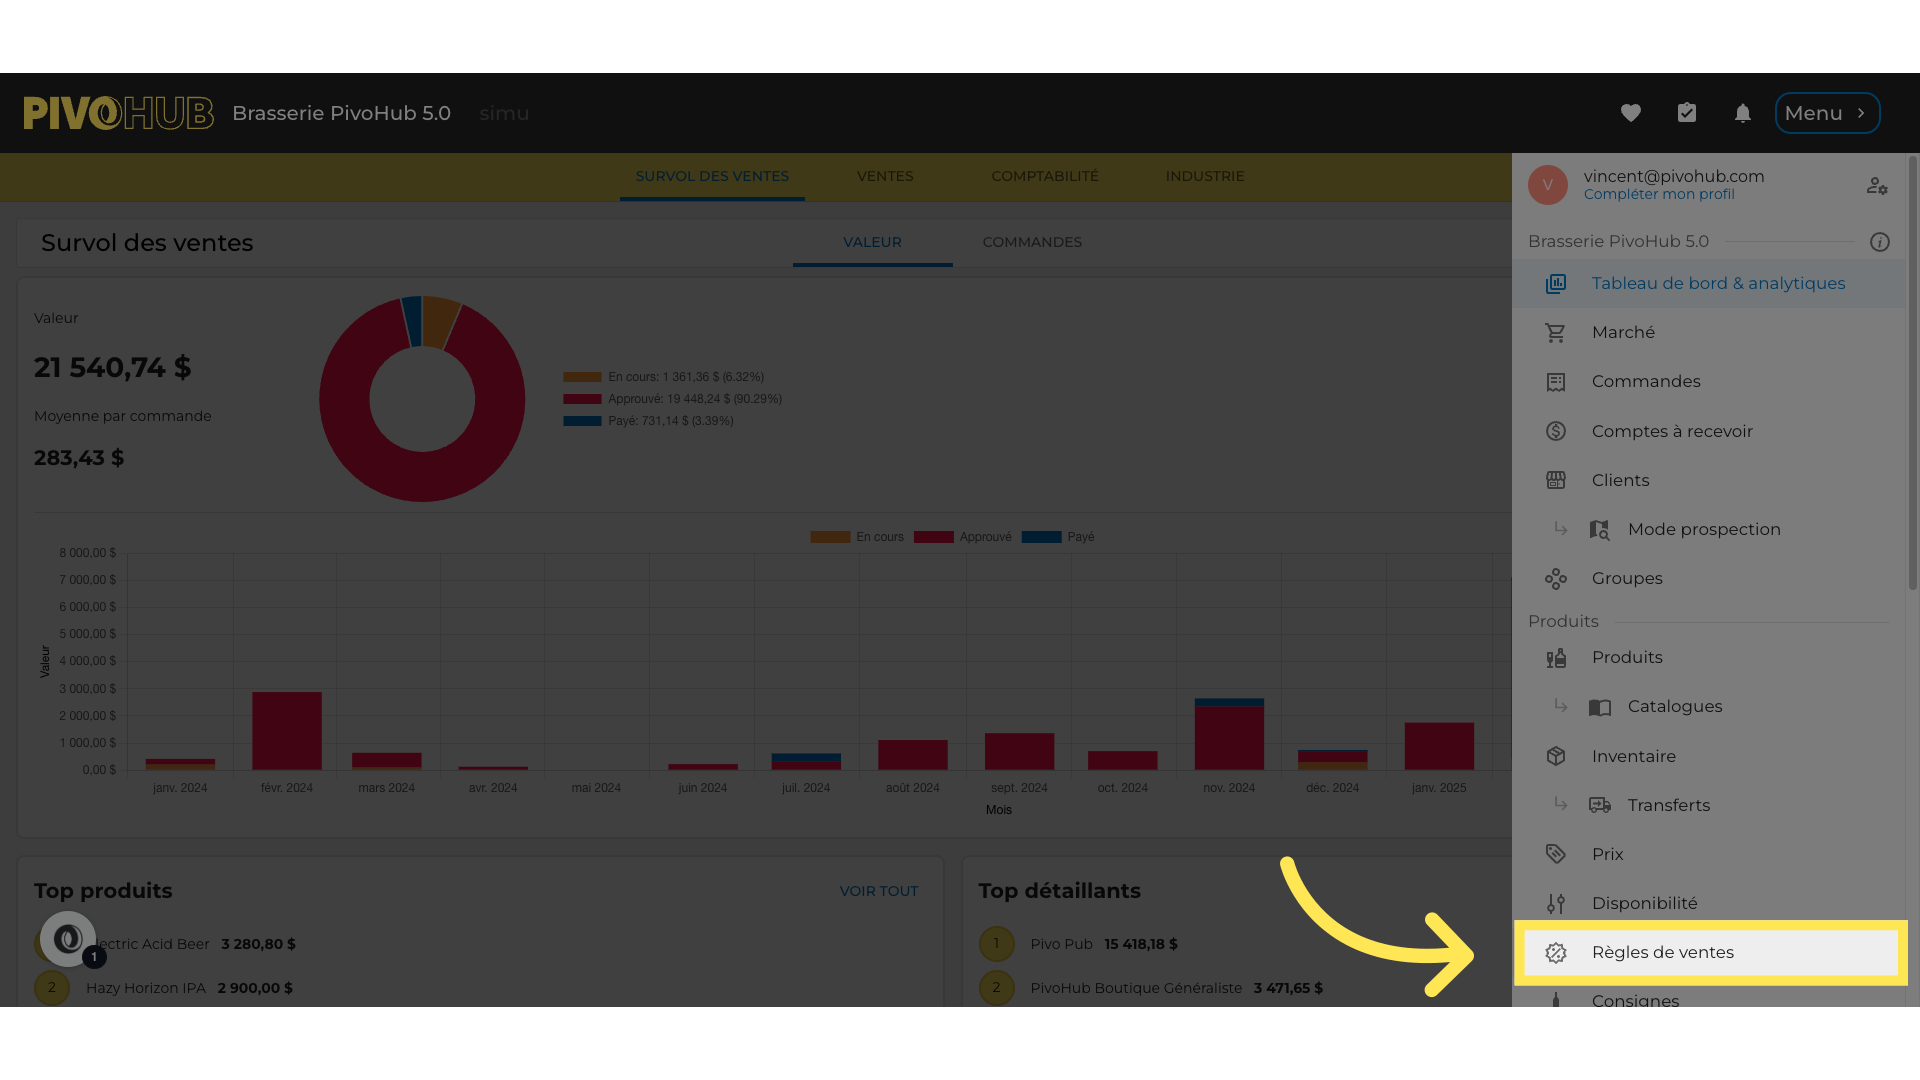Open Marché with the cart icon
The image size is (1920, 1080).
click(x=1623, y=333)
